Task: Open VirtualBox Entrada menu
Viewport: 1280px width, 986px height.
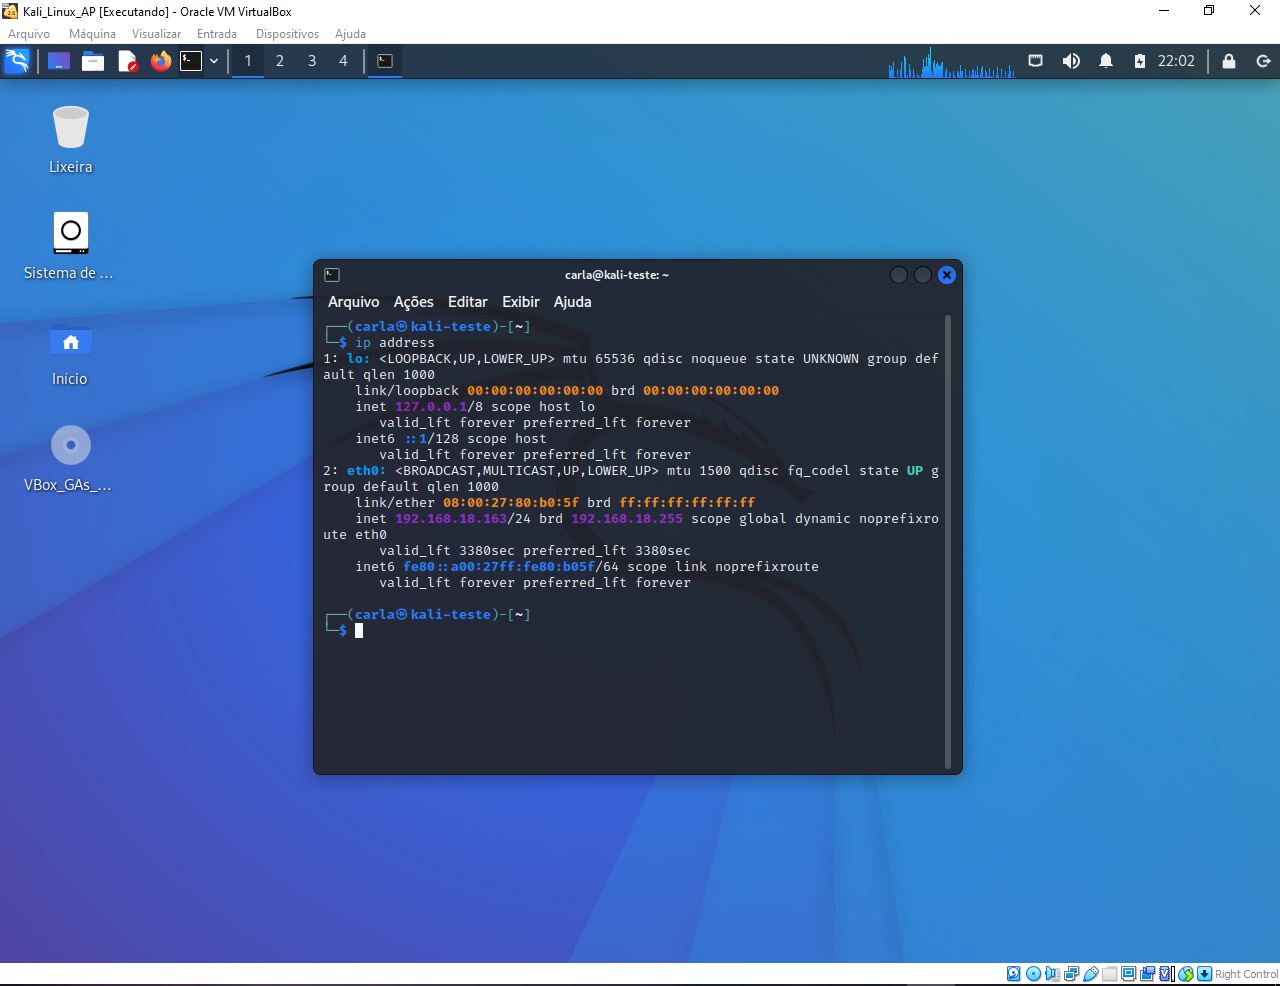Action: 217,34
